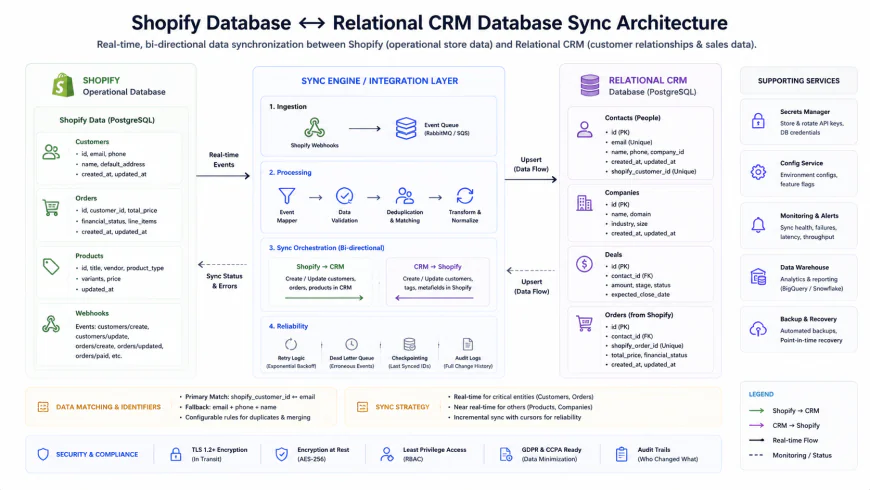Click the Data Matching & Identifiers icon

(43, 407)
